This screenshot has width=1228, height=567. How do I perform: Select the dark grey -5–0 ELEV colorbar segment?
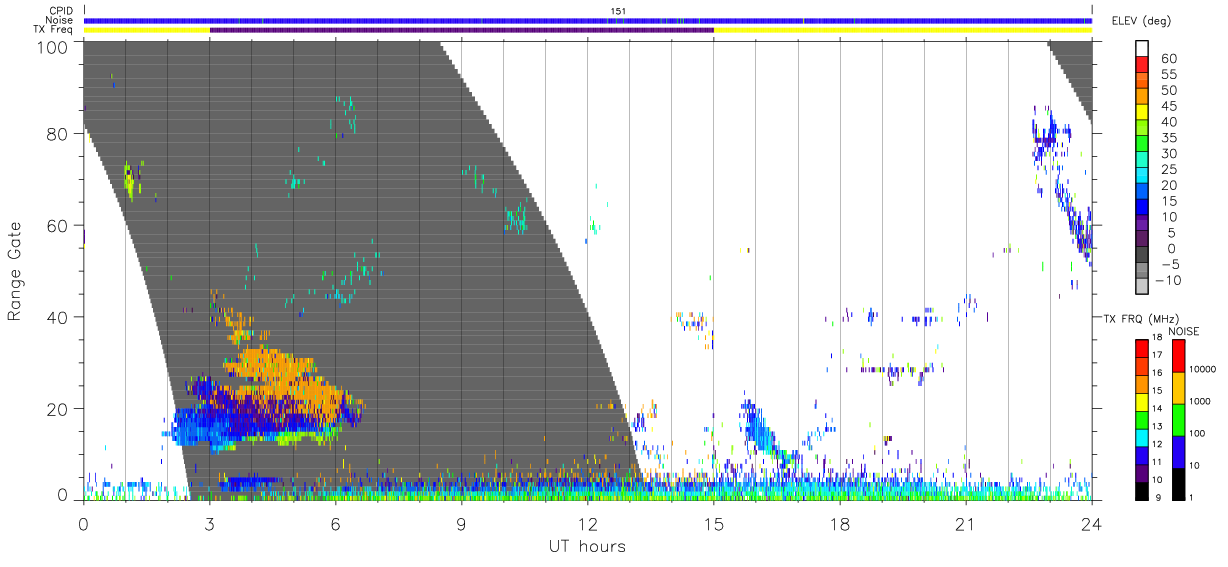[1142, 256]
